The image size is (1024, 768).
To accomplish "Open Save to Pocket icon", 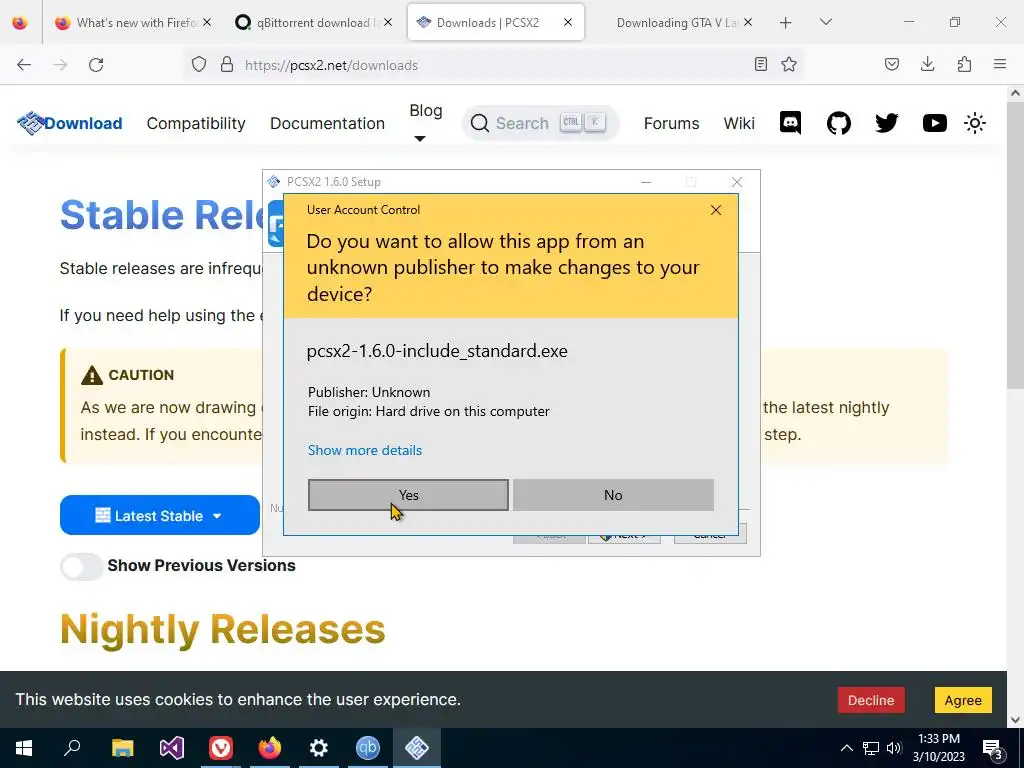I will tap(891, 64).
